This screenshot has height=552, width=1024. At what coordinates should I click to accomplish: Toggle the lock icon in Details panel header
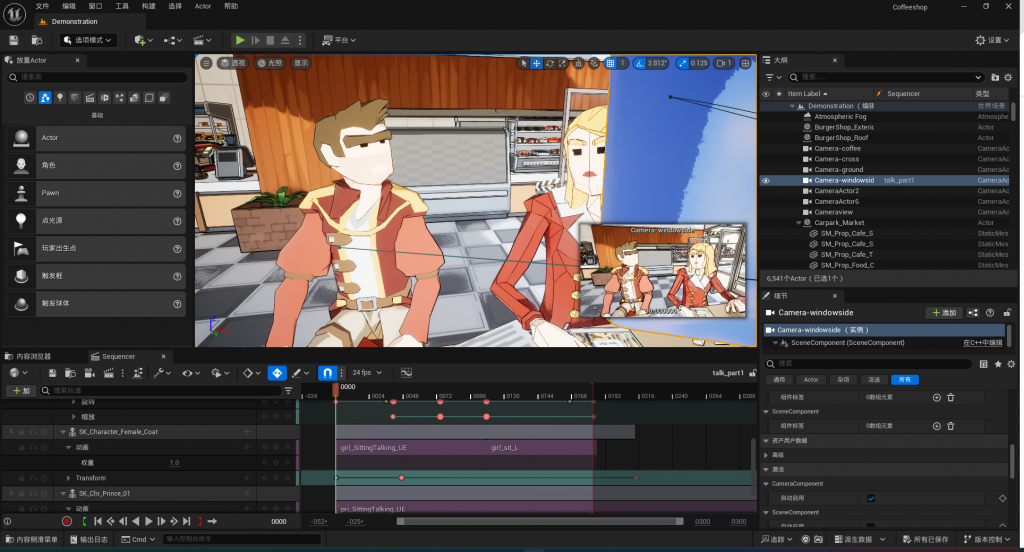pyautogui.click(x=1008, y=313)
